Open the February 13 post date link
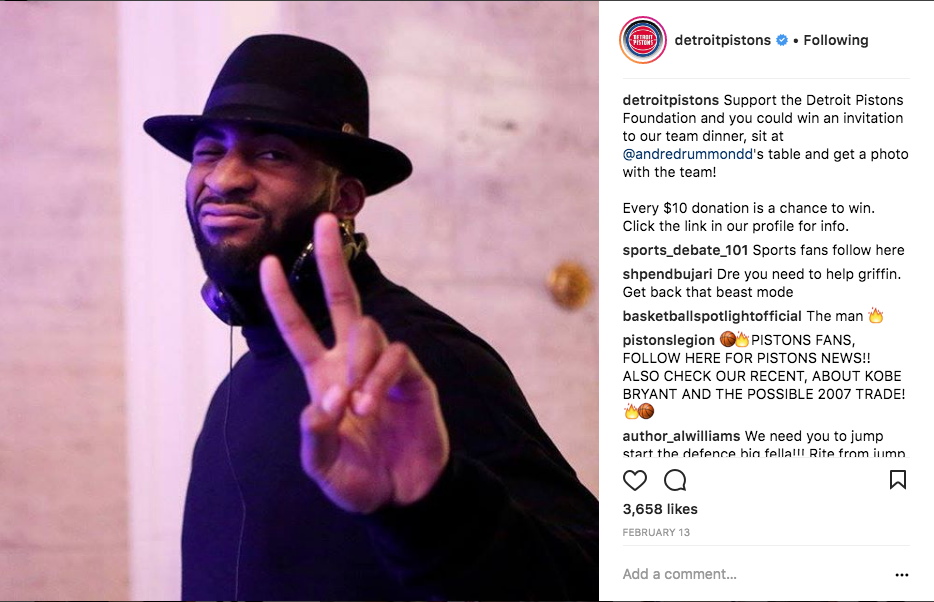Screen dimensions: 934x602 (656, 532)
